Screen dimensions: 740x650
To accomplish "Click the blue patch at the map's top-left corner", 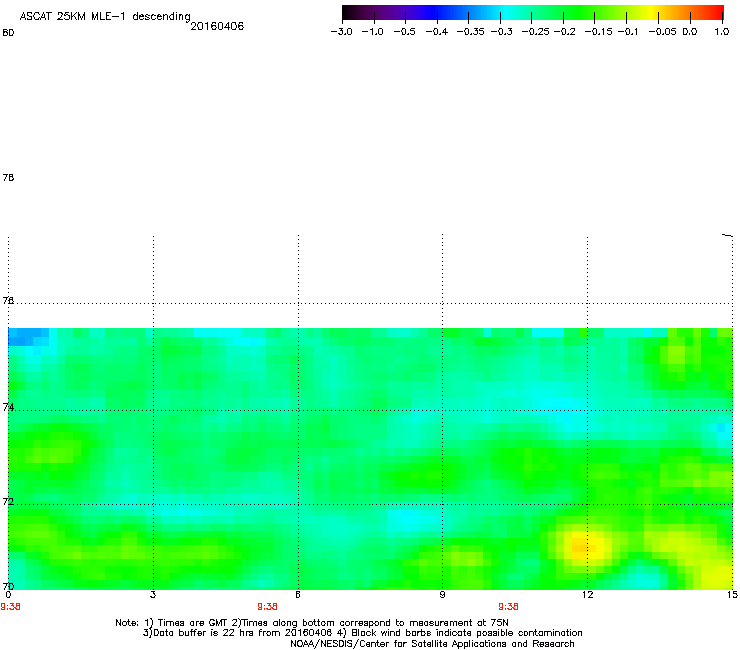I will [26, 337].
